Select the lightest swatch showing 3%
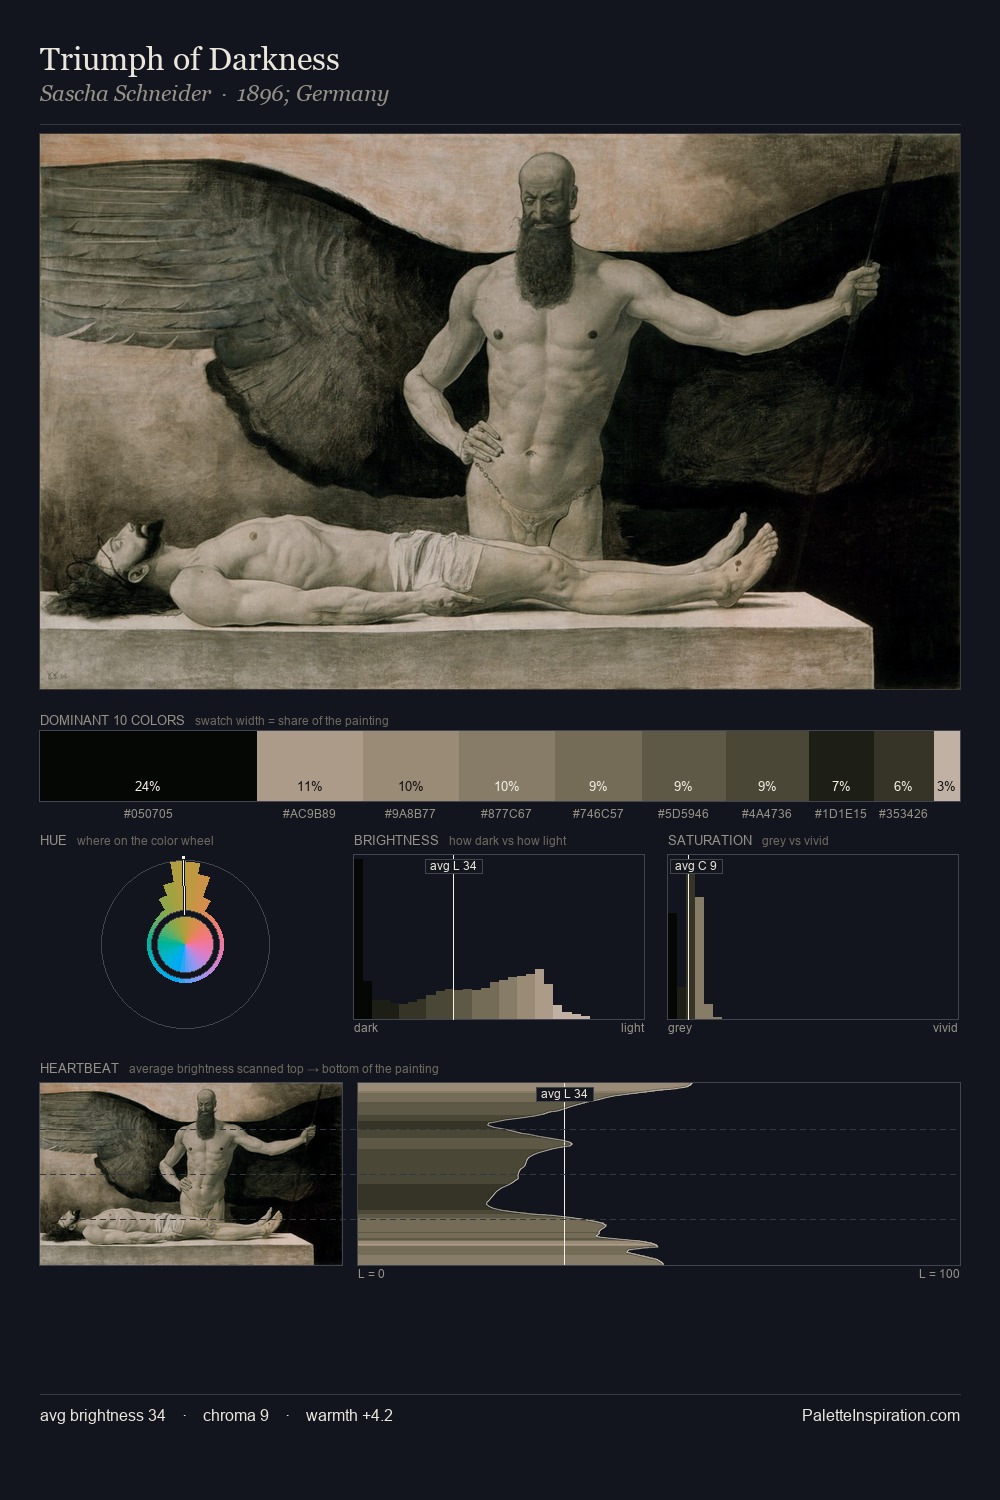This screenshot has height=1500, width=1000. pyautogui.click(x=947, y=766)
